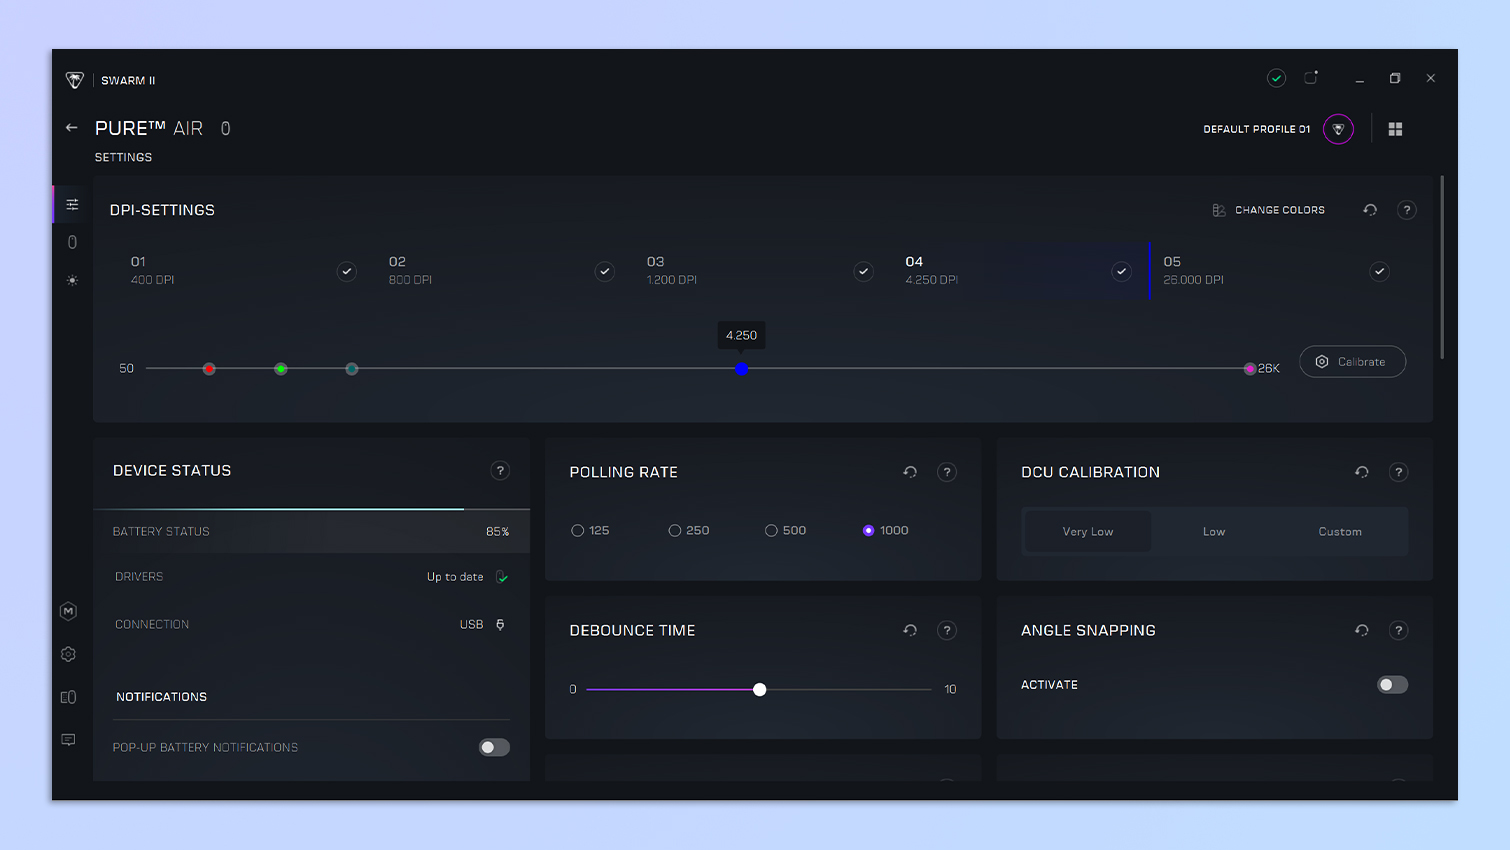Click the Debounce Time slider knob
1510x850 pixels.
[760, 689]
